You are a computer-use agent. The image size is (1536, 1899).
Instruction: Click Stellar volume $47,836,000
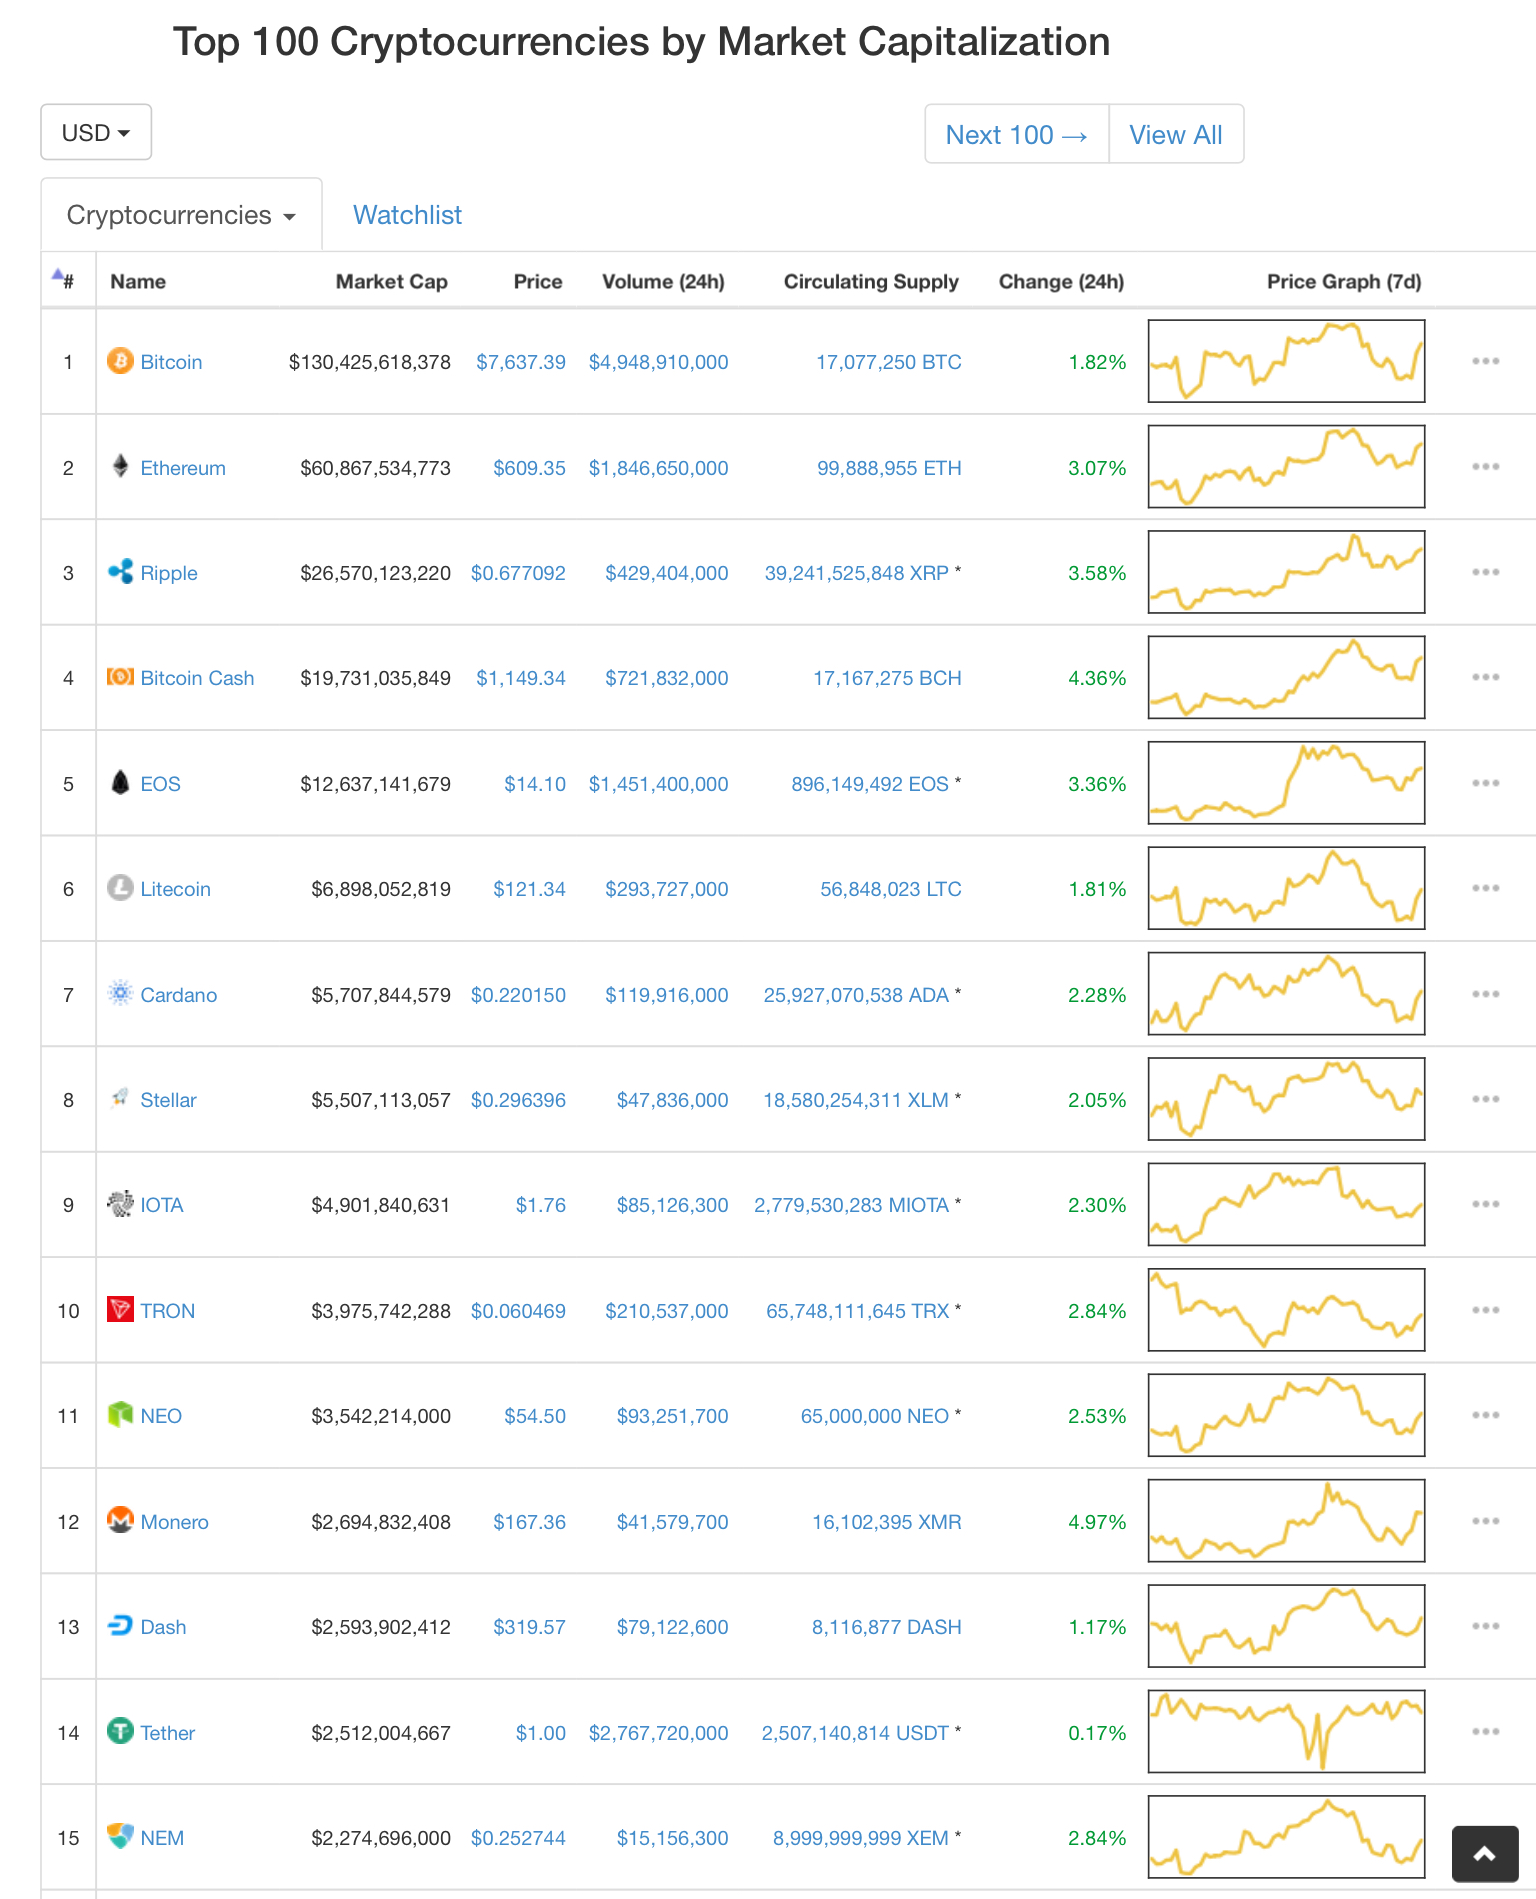[672, 1100]
